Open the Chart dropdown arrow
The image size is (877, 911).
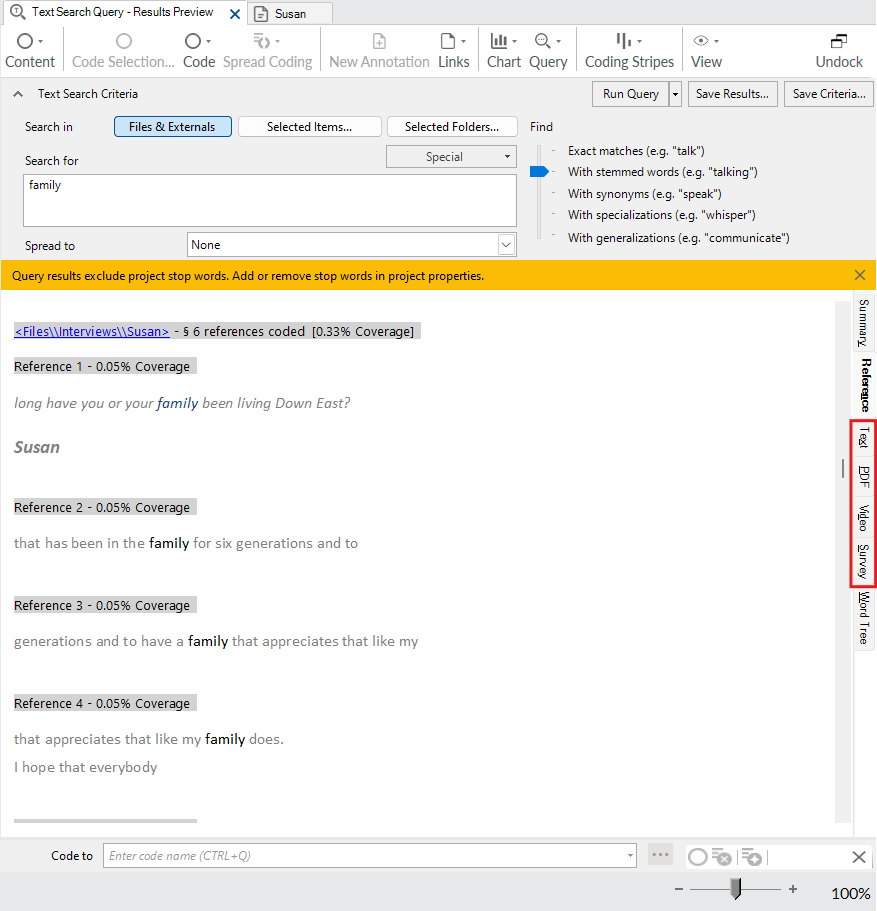(x=514, y=42)
